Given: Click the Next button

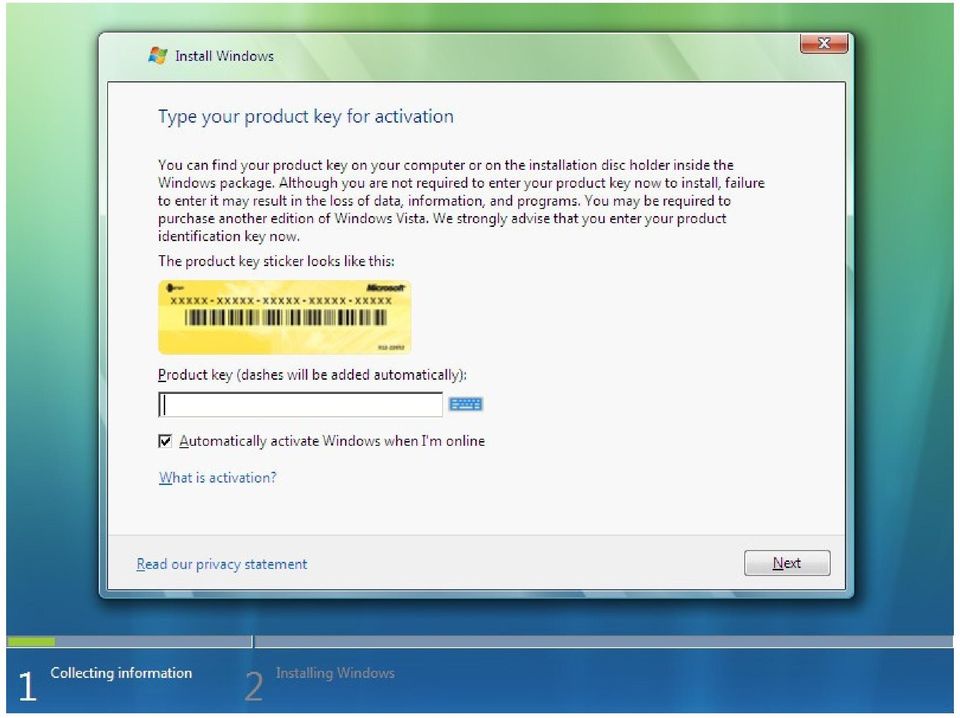Looking at the screenshot, I should [787, 563].
